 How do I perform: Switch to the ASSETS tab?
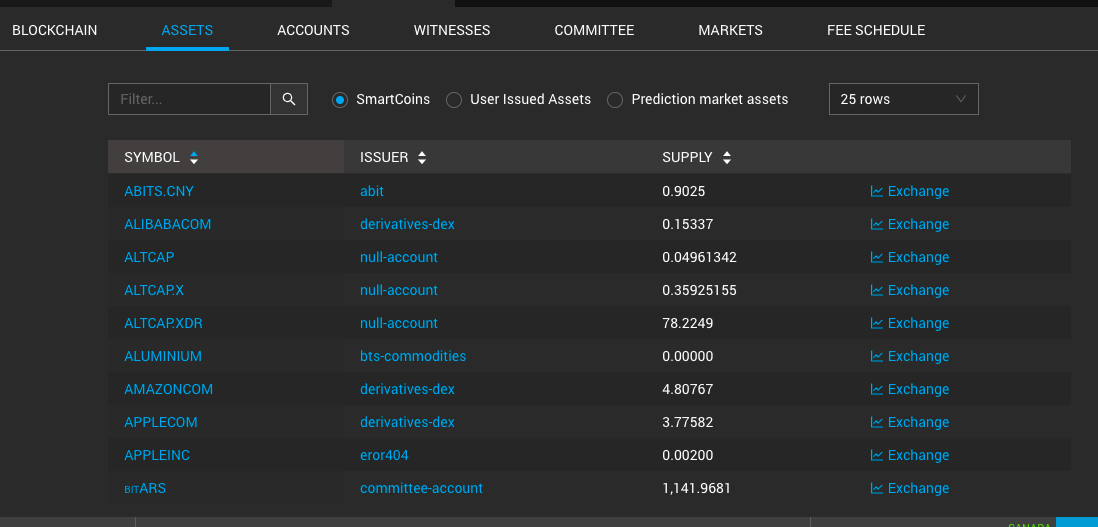point(187,30)
